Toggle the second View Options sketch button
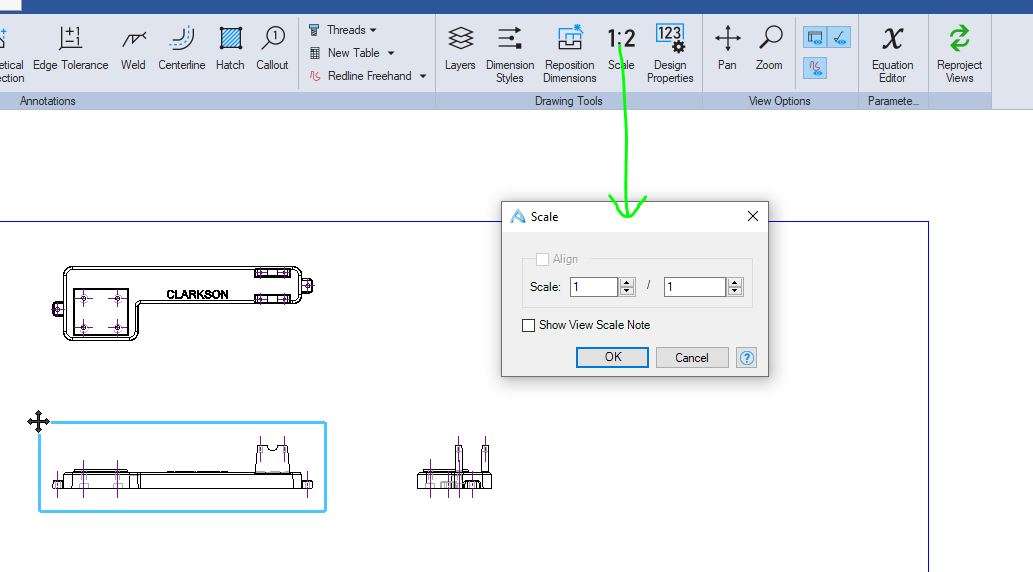The height and width of the screenshot is (572, 1033). point(839,37)
